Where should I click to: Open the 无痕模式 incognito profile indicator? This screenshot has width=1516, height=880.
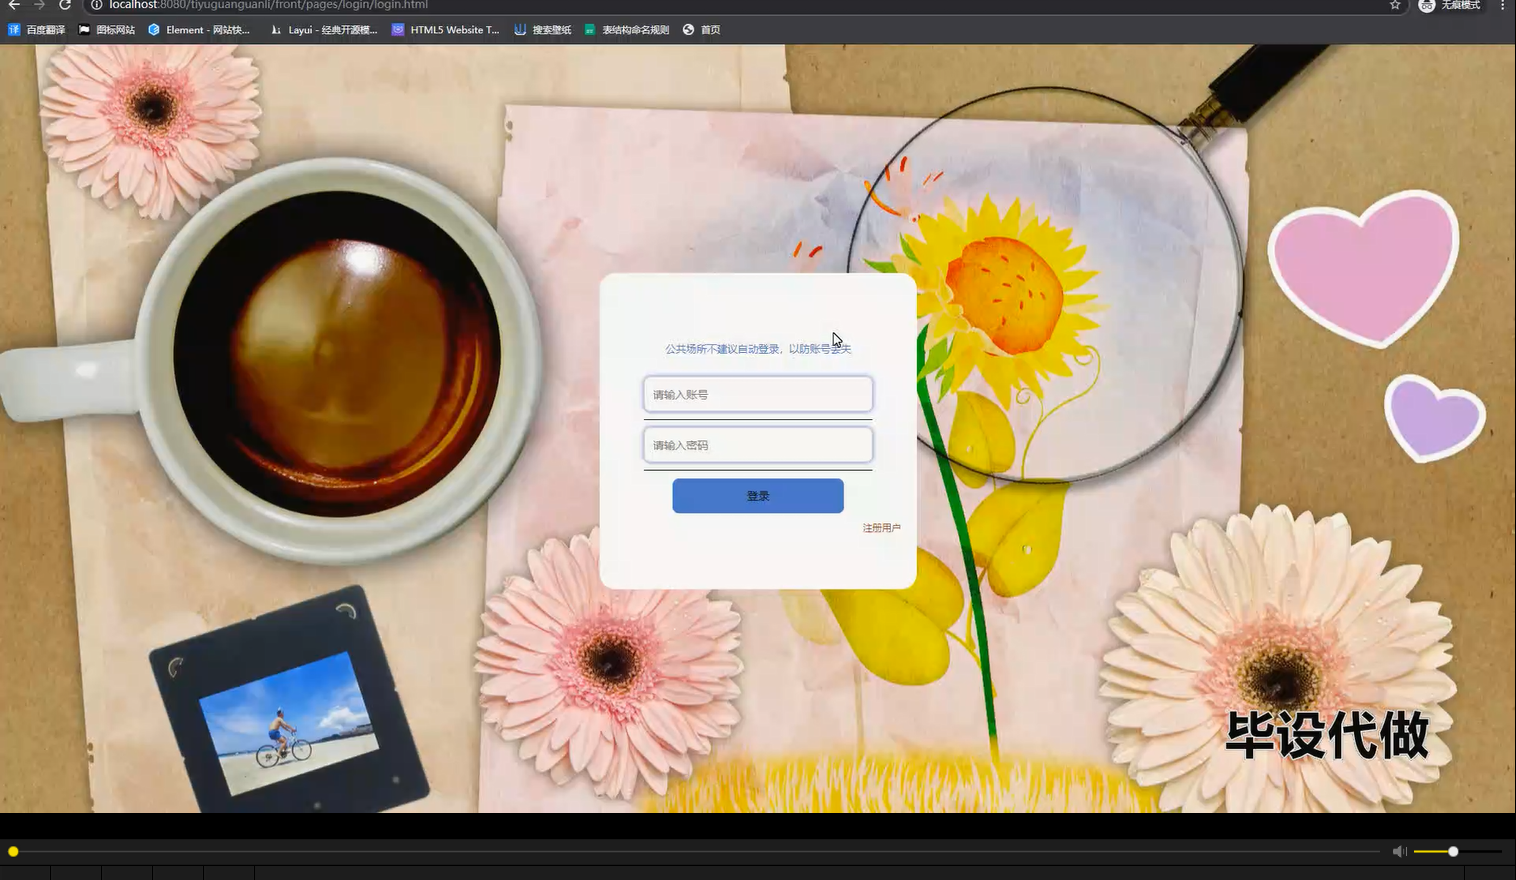pos(1450,5)
